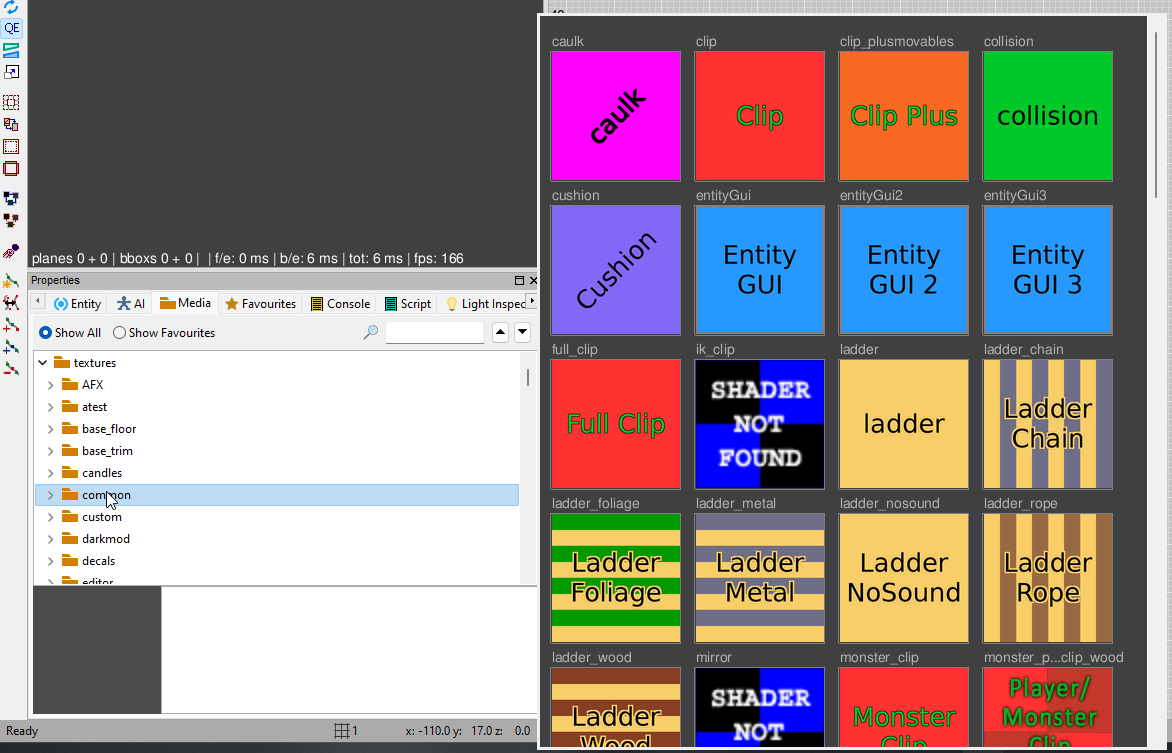Collapse the textures root folder

pos(42,363)
